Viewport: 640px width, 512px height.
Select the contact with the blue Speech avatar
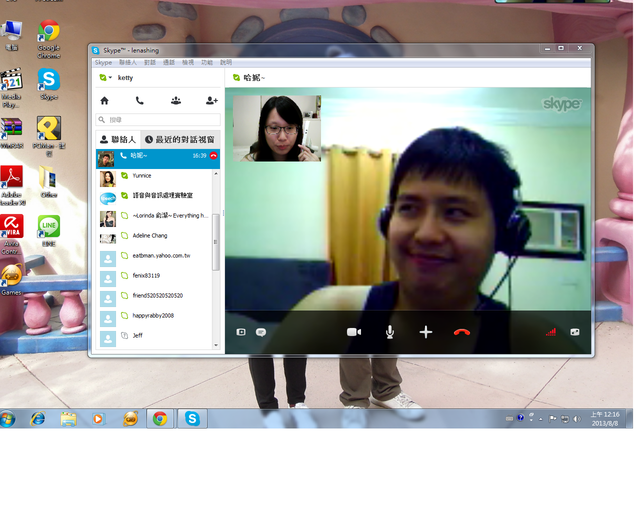pyautogui.click(x=154, y=198)
